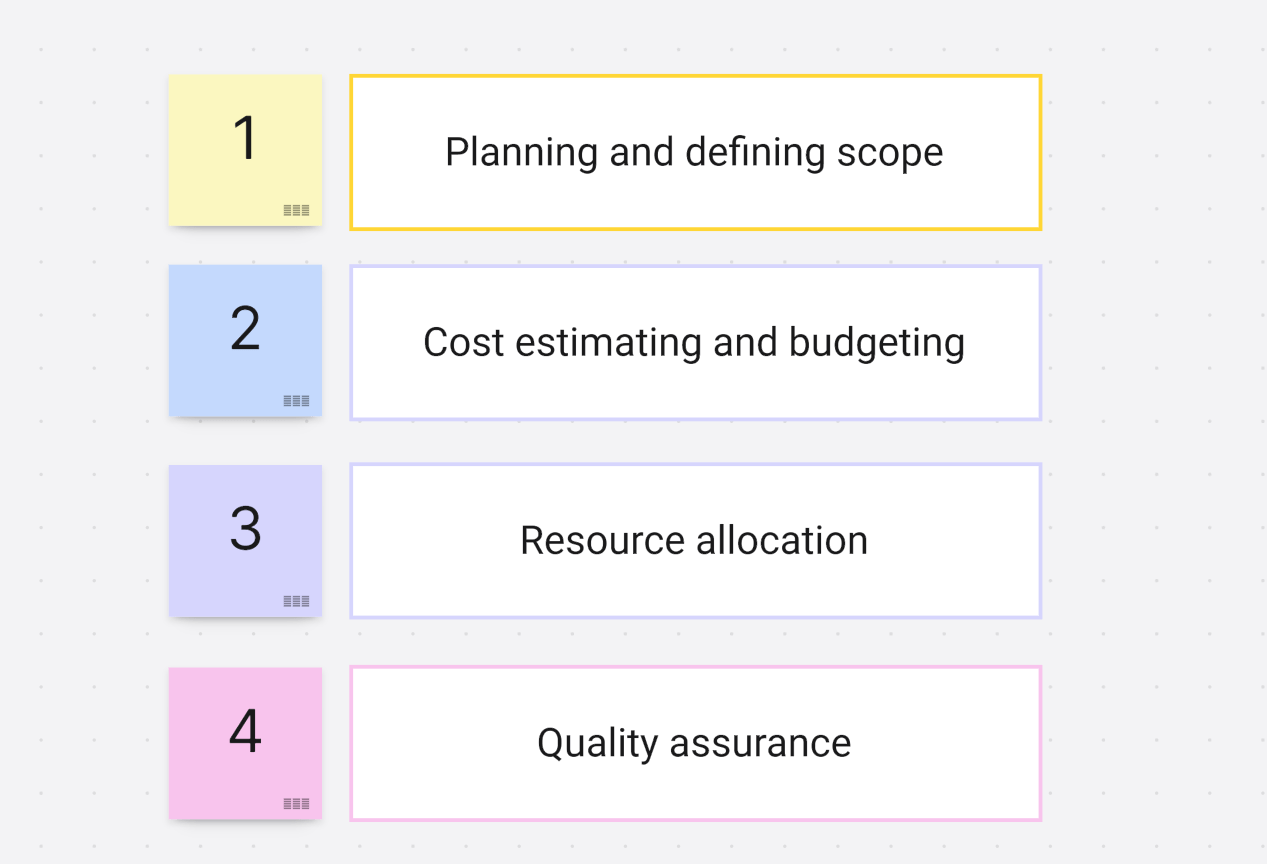Image resolution: width=1267 pixels, height=864 pixels.
Task: Select the "Quality assurance" text
Action: click(694, 743)
